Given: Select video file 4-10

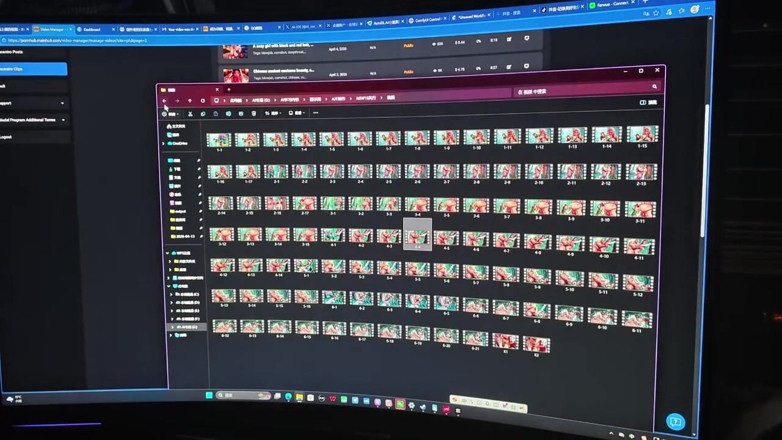Looking at the screenshot, I should (x=603, y=247).
